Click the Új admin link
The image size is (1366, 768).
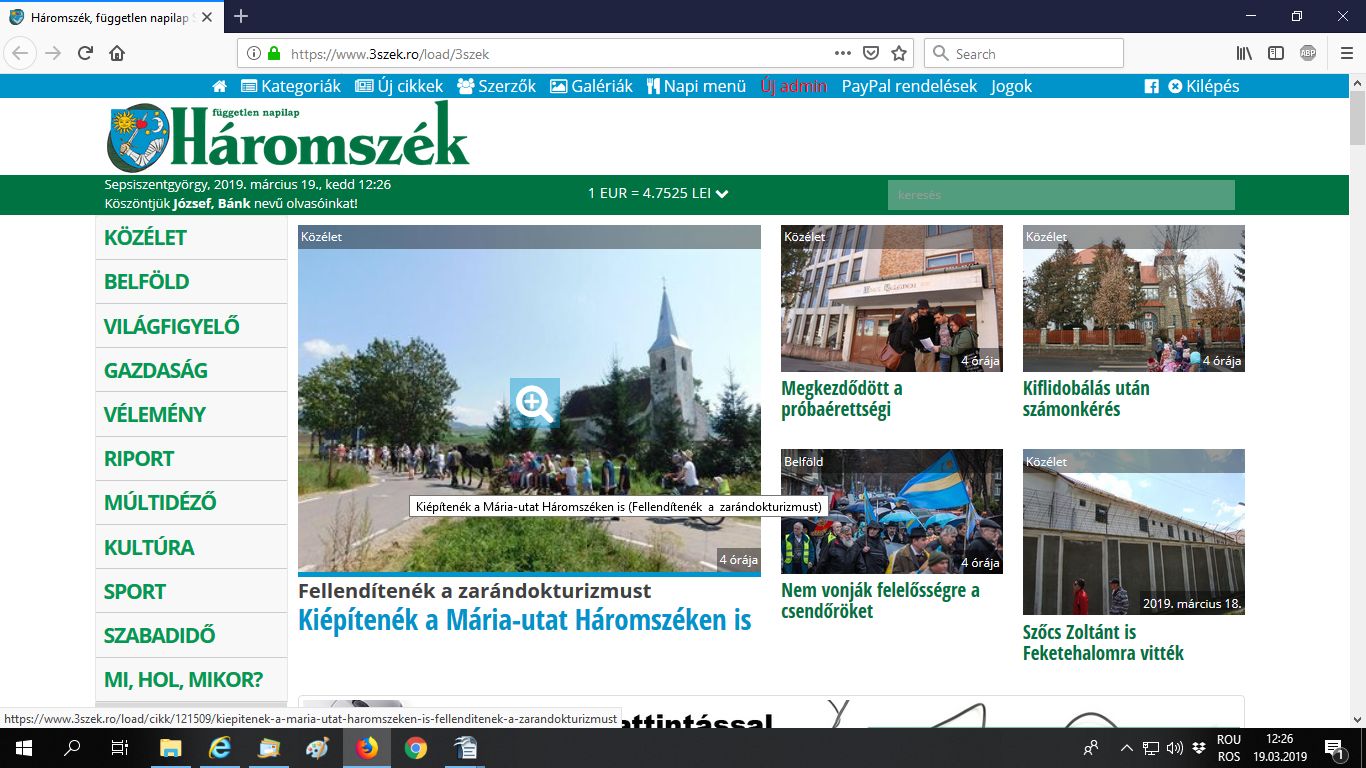794,86
